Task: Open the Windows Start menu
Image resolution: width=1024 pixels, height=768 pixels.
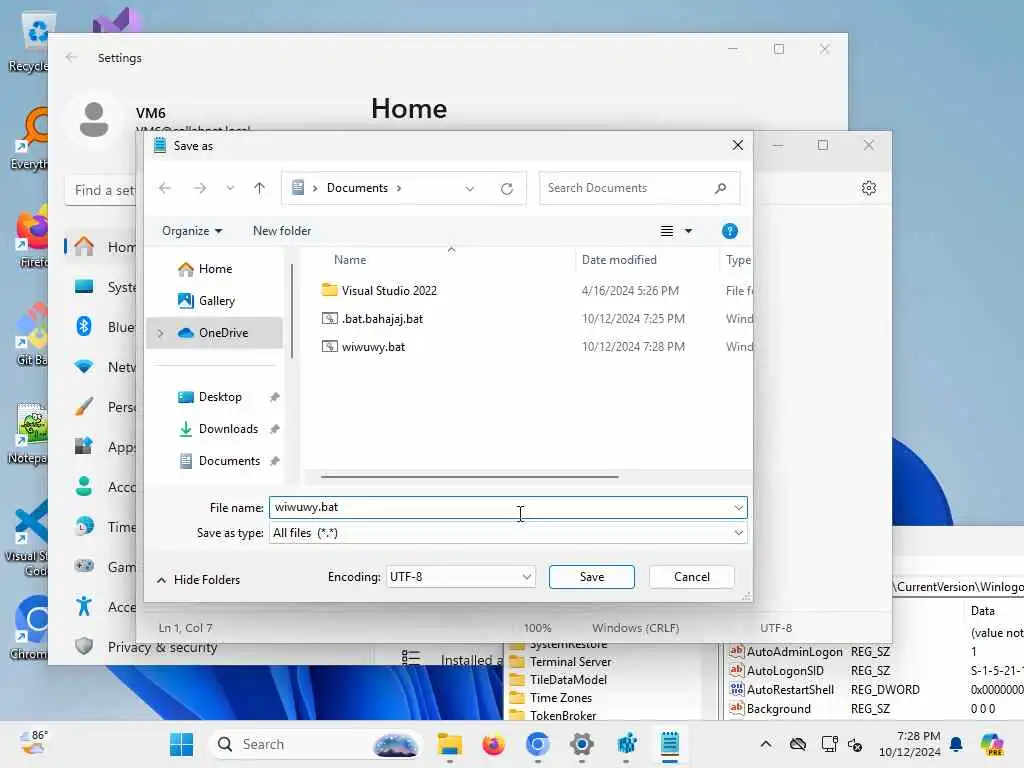Action: tap(182, 744)
